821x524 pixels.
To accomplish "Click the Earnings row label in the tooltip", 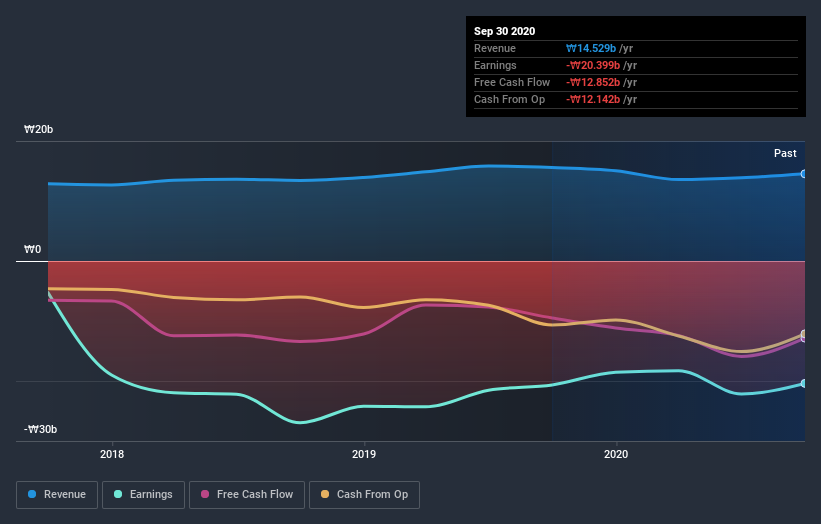I will click(495, 65).
